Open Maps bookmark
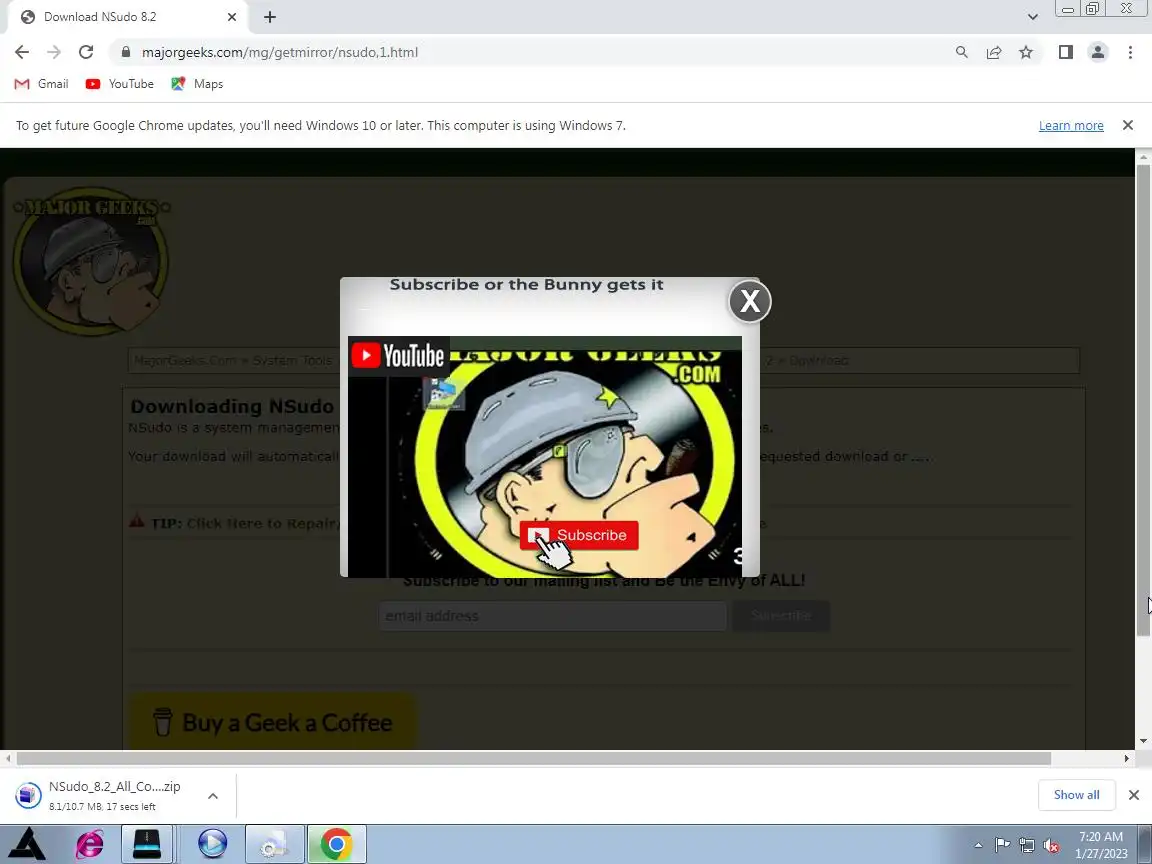The height and width of the screenshot is (864, 1152). (x=197, y=84)
